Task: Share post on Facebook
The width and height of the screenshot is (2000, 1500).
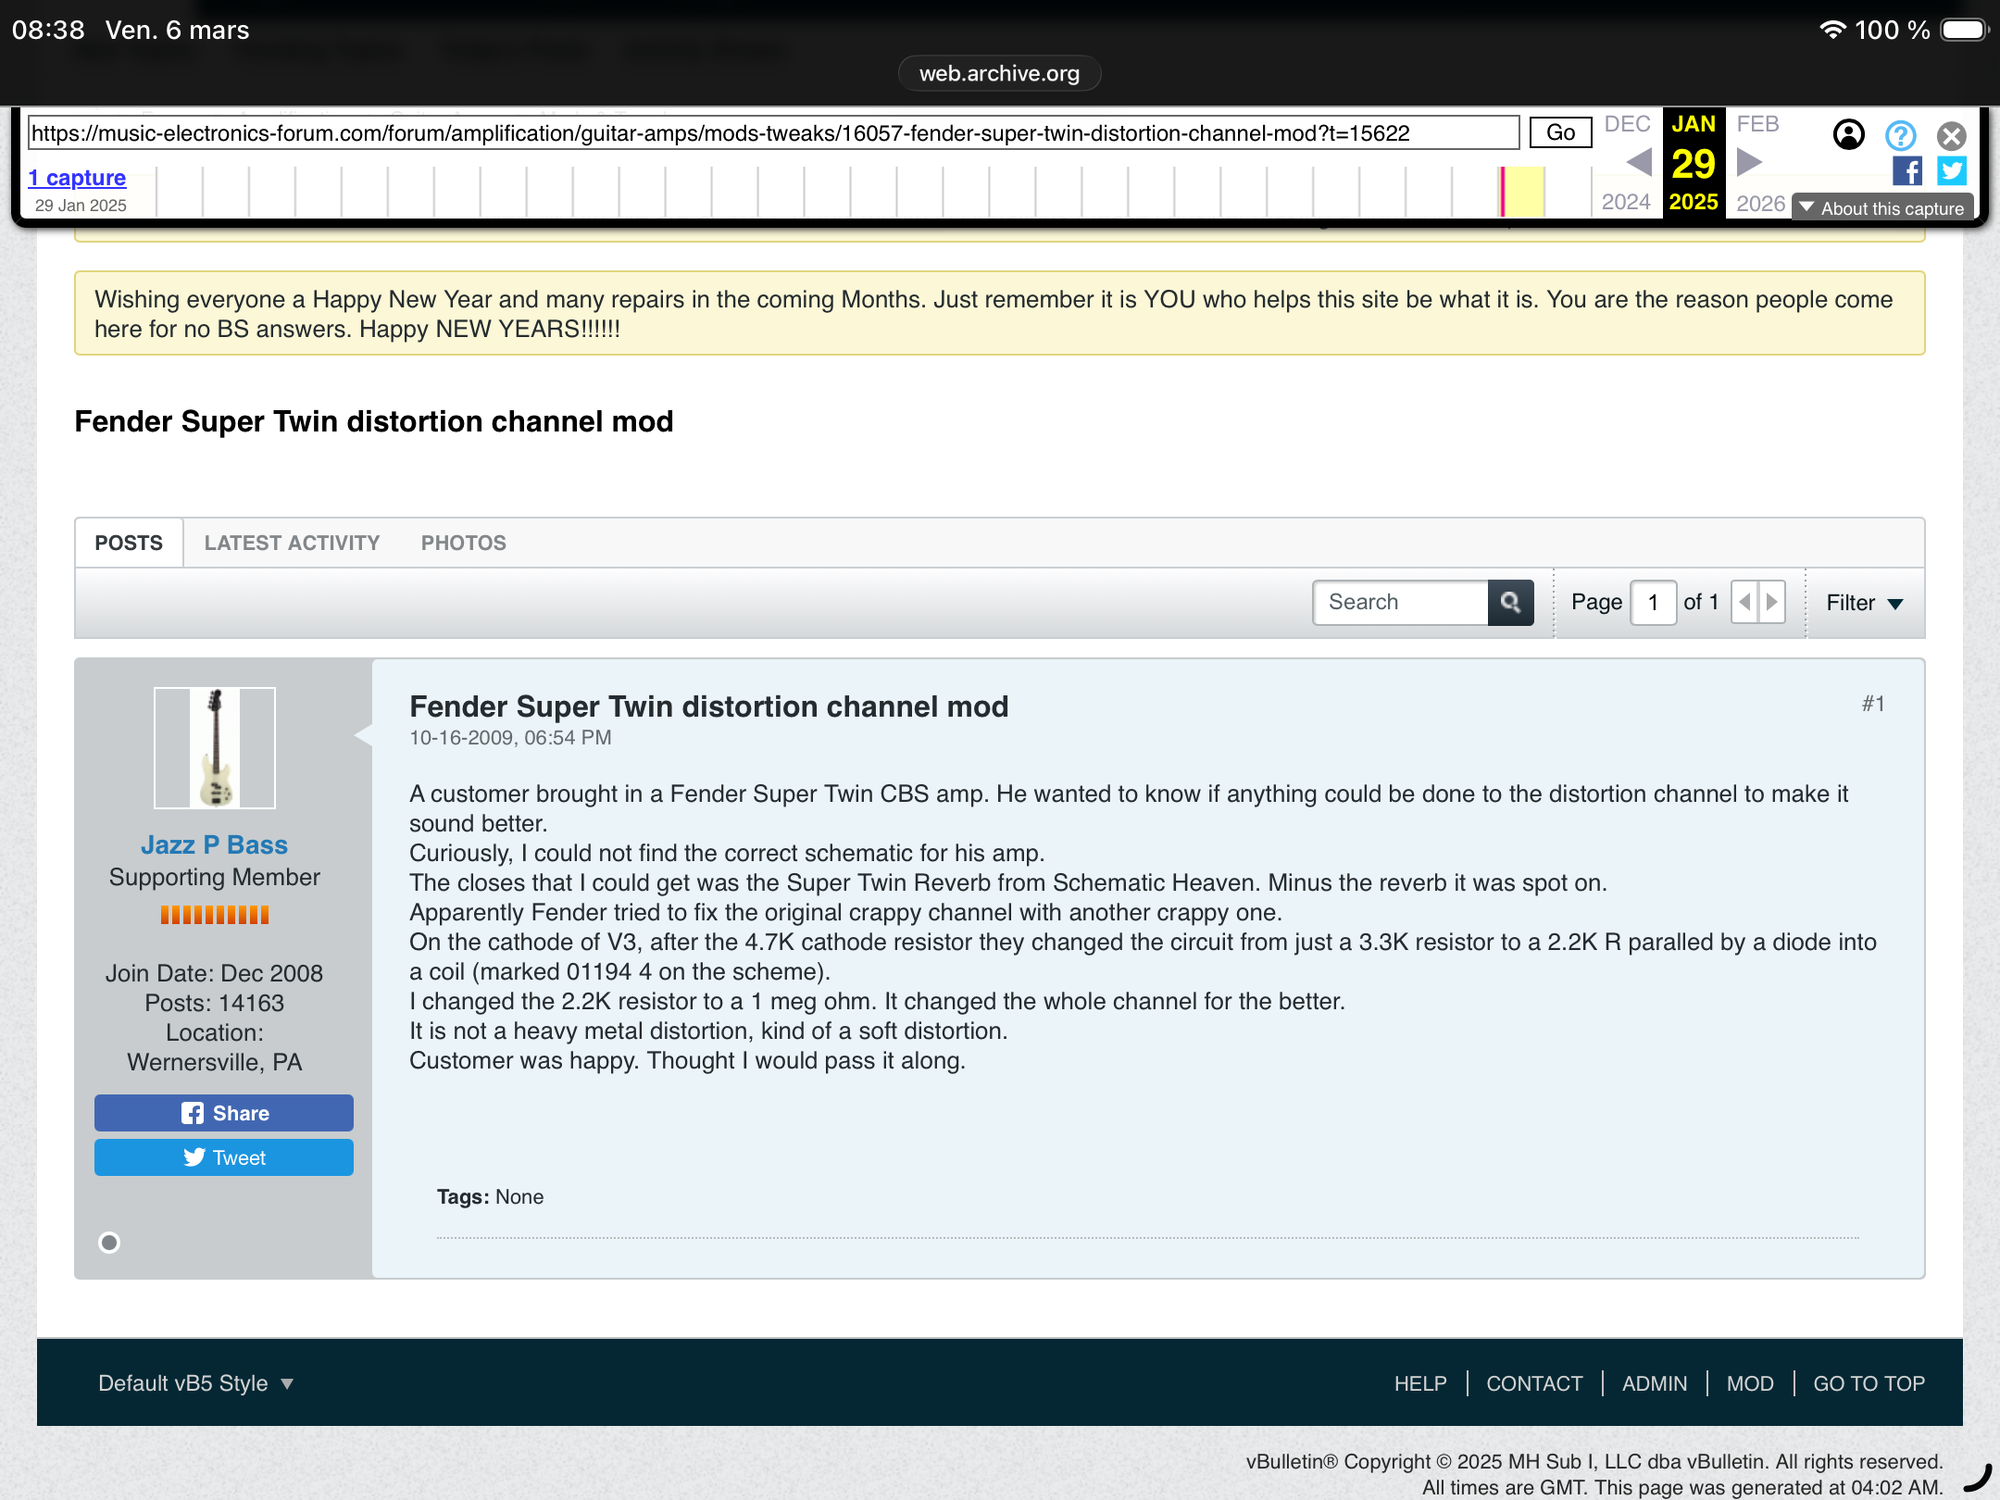Action: [224, 1113]
